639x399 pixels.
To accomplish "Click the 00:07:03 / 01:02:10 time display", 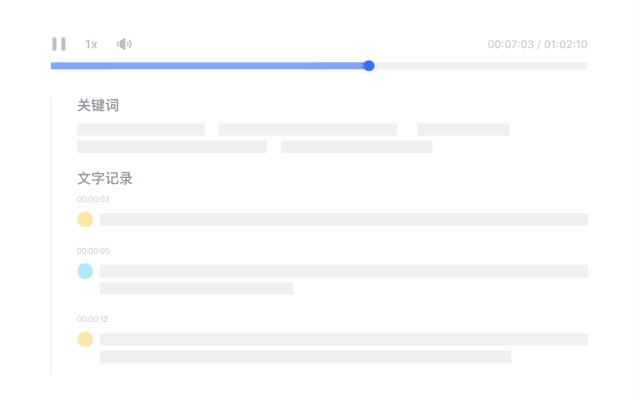I will (x=537, y=44).
